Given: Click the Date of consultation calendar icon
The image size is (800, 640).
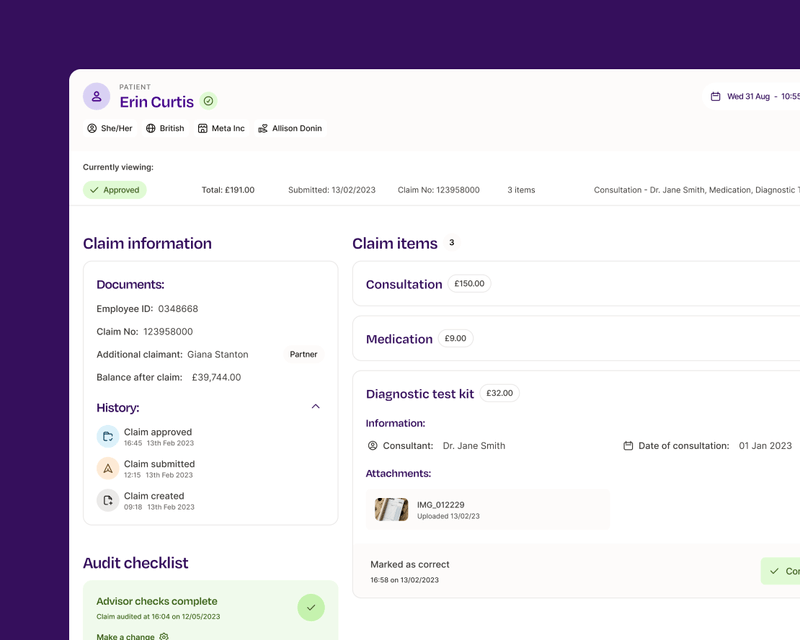Looking at the screenshot, I should [628, 446].
